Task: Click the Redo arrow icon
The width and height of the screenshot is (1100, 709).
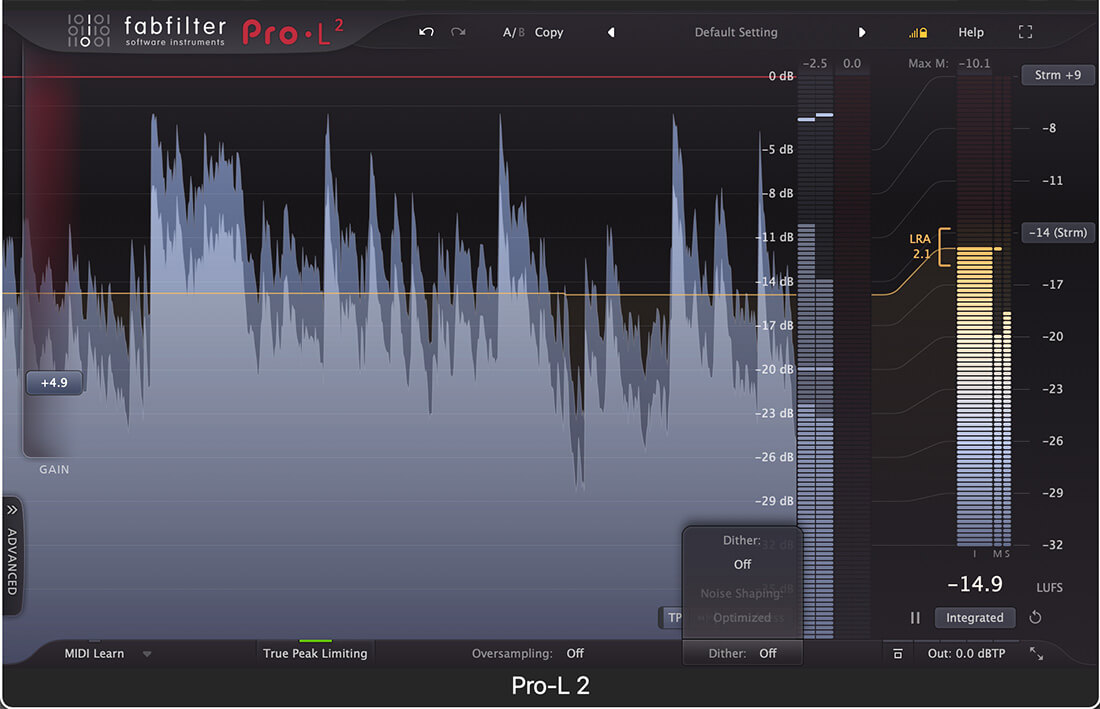Action: click(x=458, y=32)
